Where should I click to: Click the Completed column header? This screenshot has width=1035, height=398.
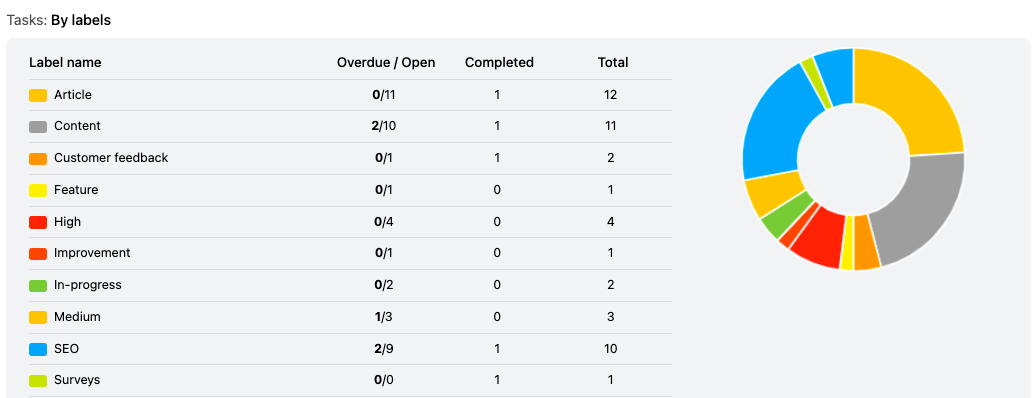pyautogui.click(x=499, y=63)
